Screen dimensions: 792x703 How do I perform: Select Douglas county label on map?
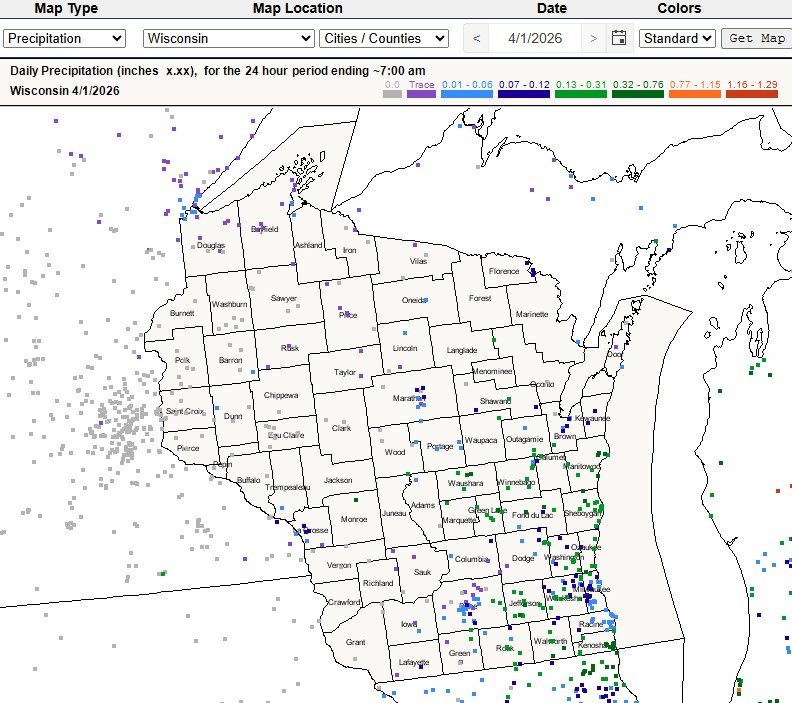[x=211, y=245]
